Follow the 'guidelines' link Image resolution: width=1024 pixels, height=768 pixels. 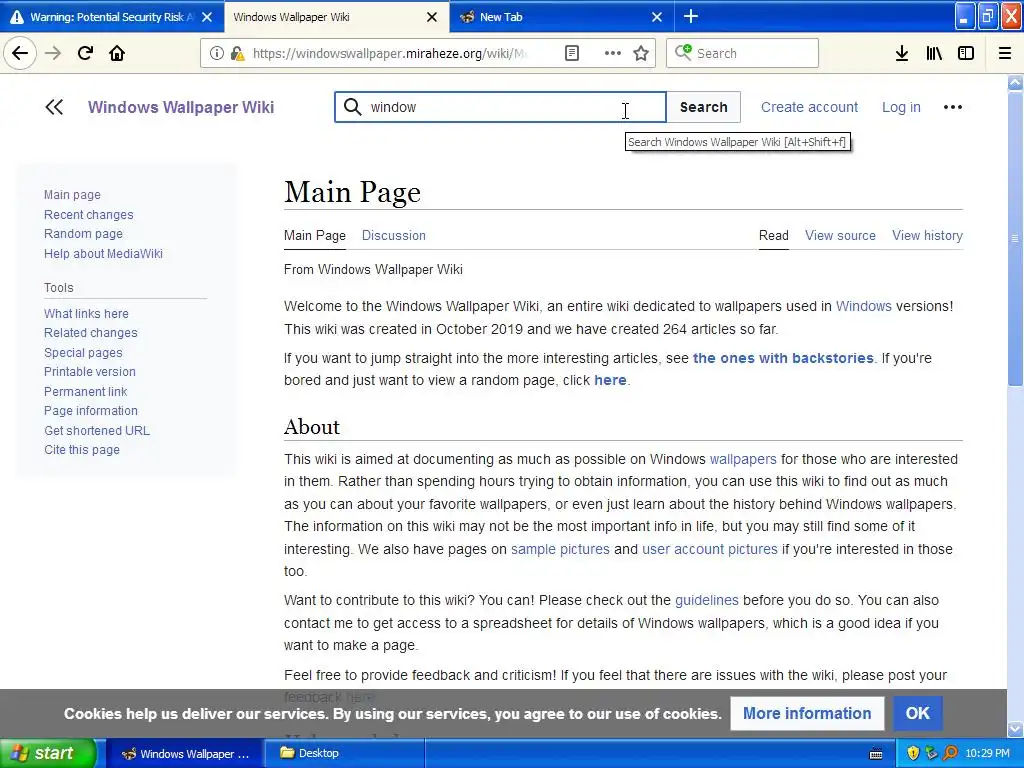tap(707, 600)
